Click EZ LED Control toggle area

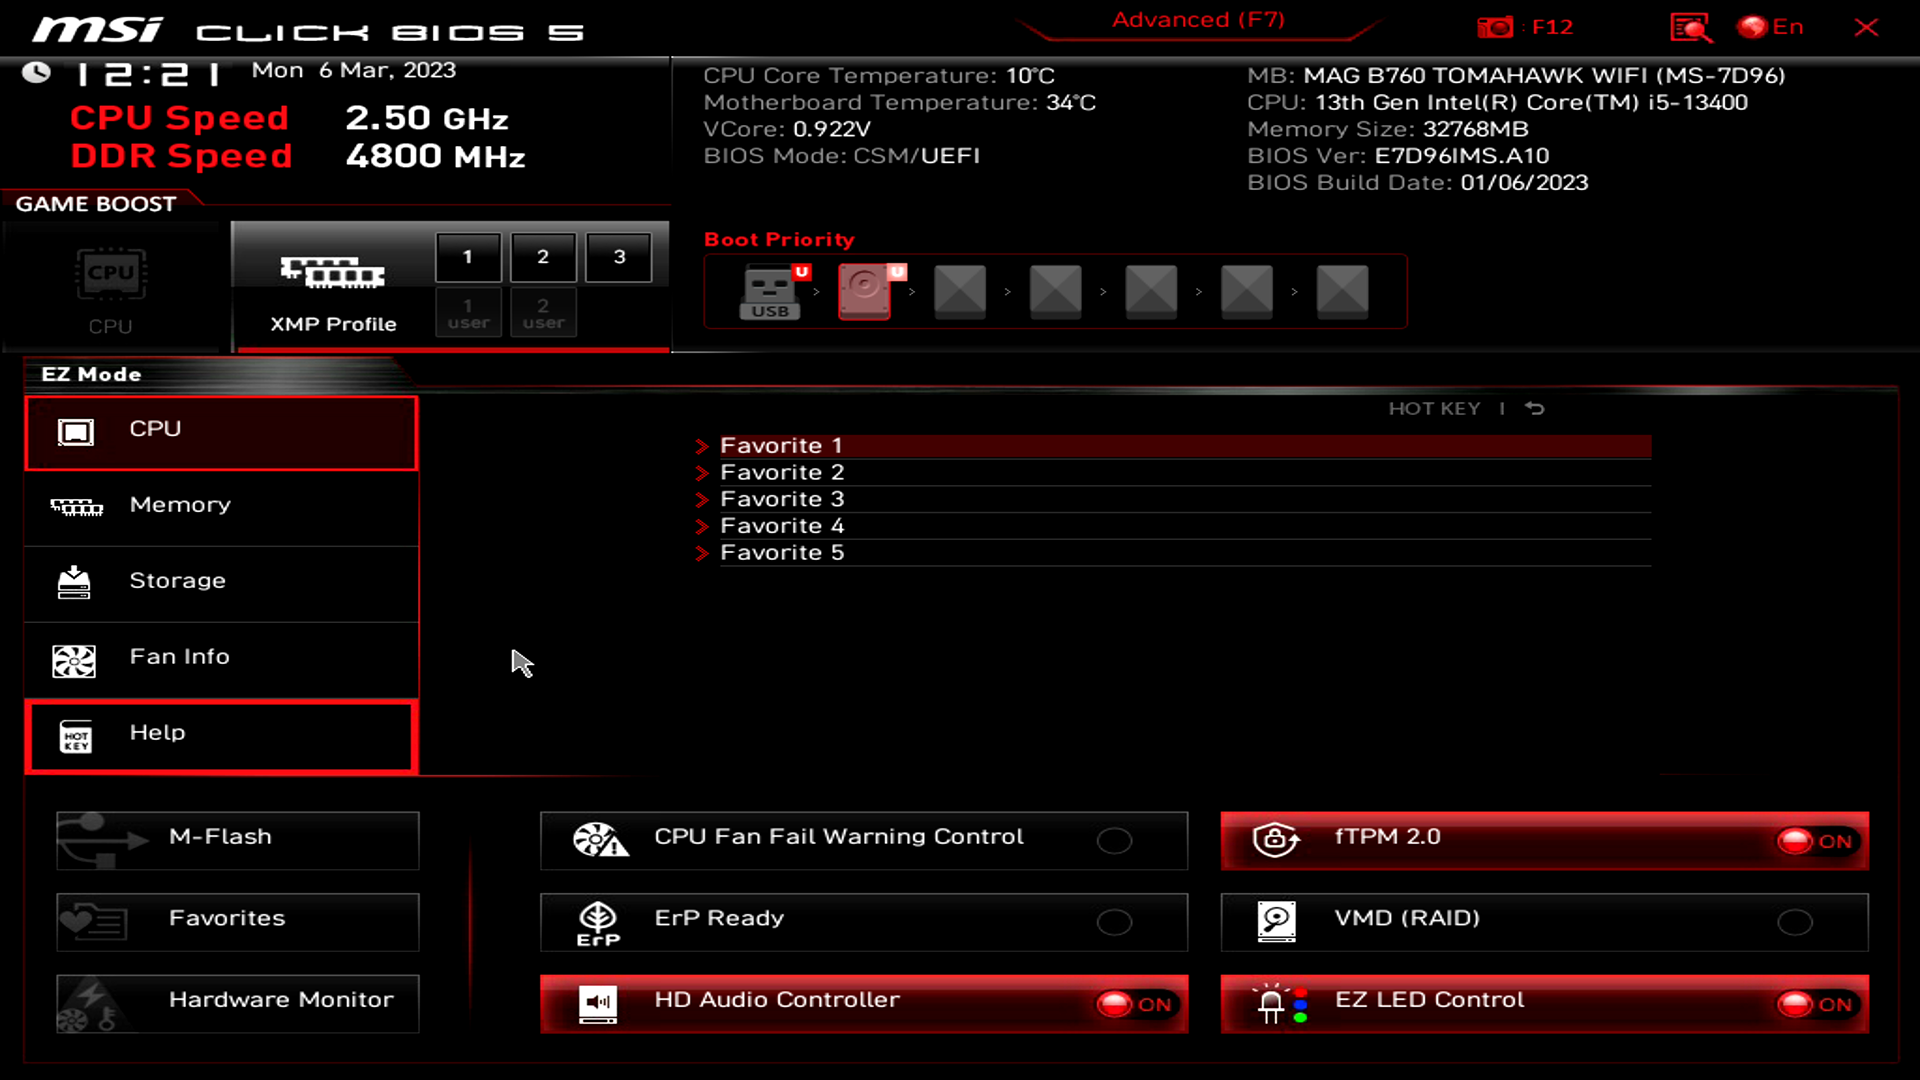pyautogui.click(x=1816, y=1004)
